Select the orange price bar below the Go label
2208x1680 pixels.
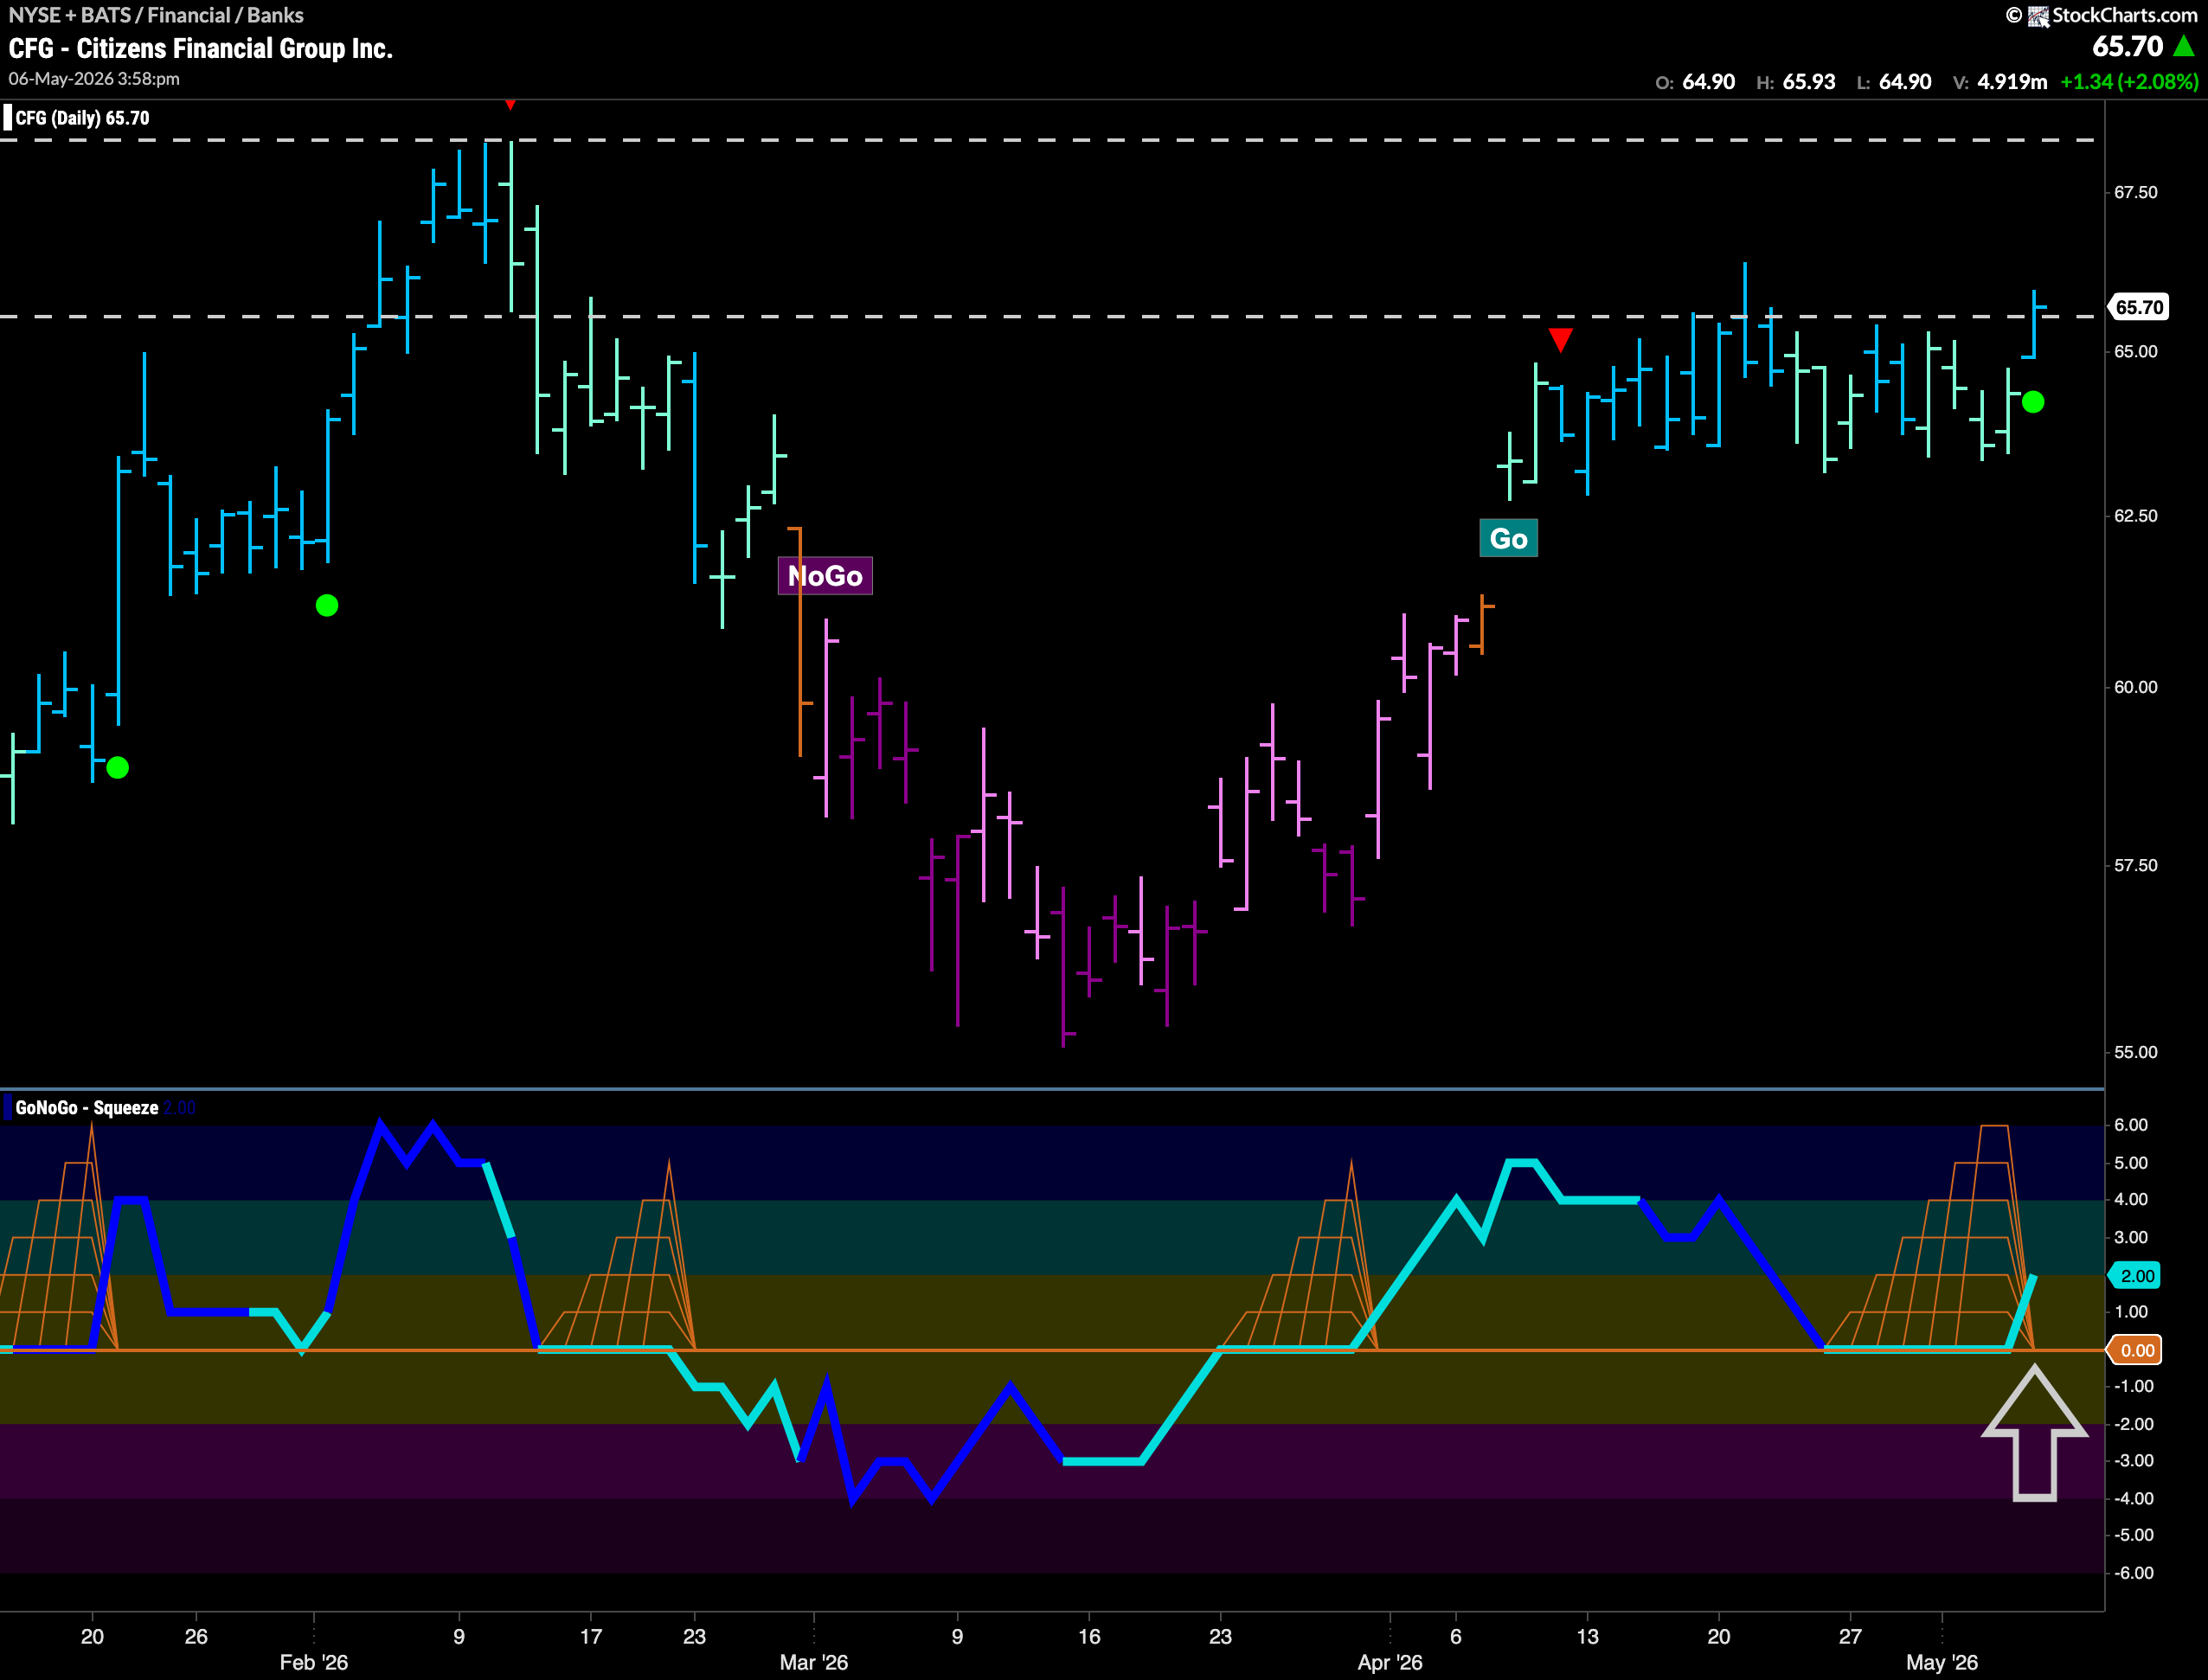click(x=1483, y=624)
